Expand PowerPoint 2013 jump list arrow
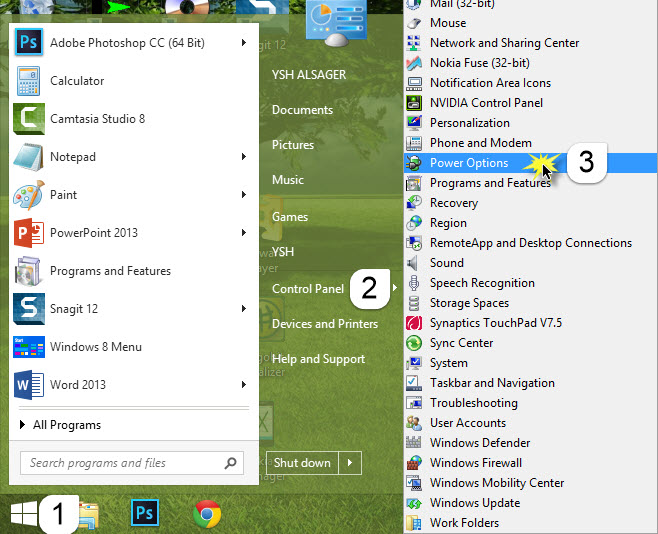Image resolution: width=658 pixels, height=534 pixels. [x=244, y=233]
